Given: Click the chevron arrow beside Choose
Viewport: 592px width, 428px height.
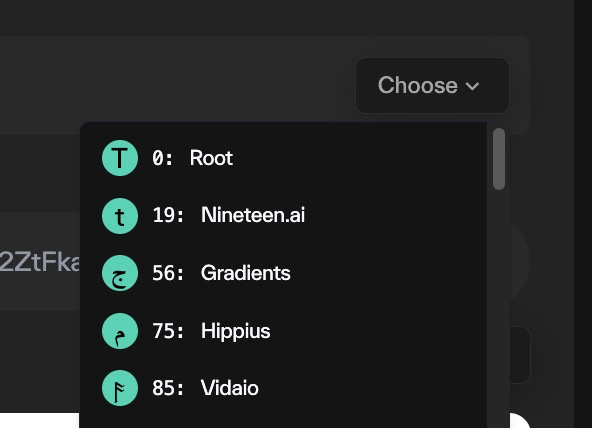Looking at the screenshot, I should [472, 86].
